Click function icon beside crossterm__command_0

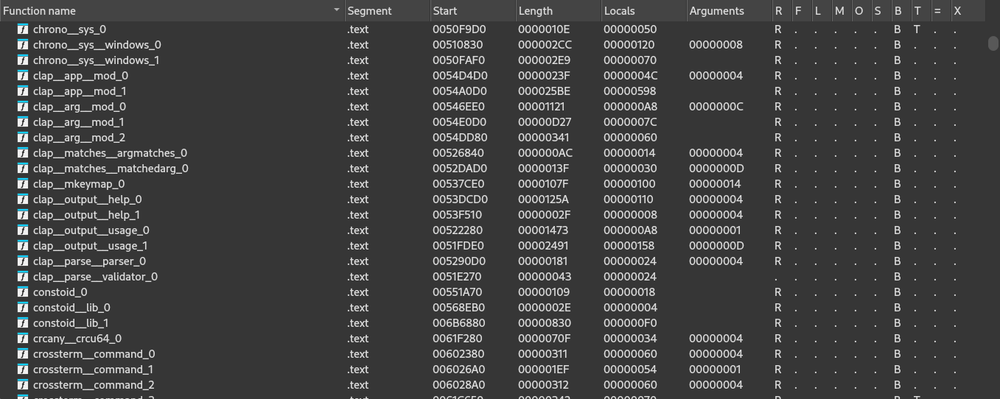(x=23, y=354)
